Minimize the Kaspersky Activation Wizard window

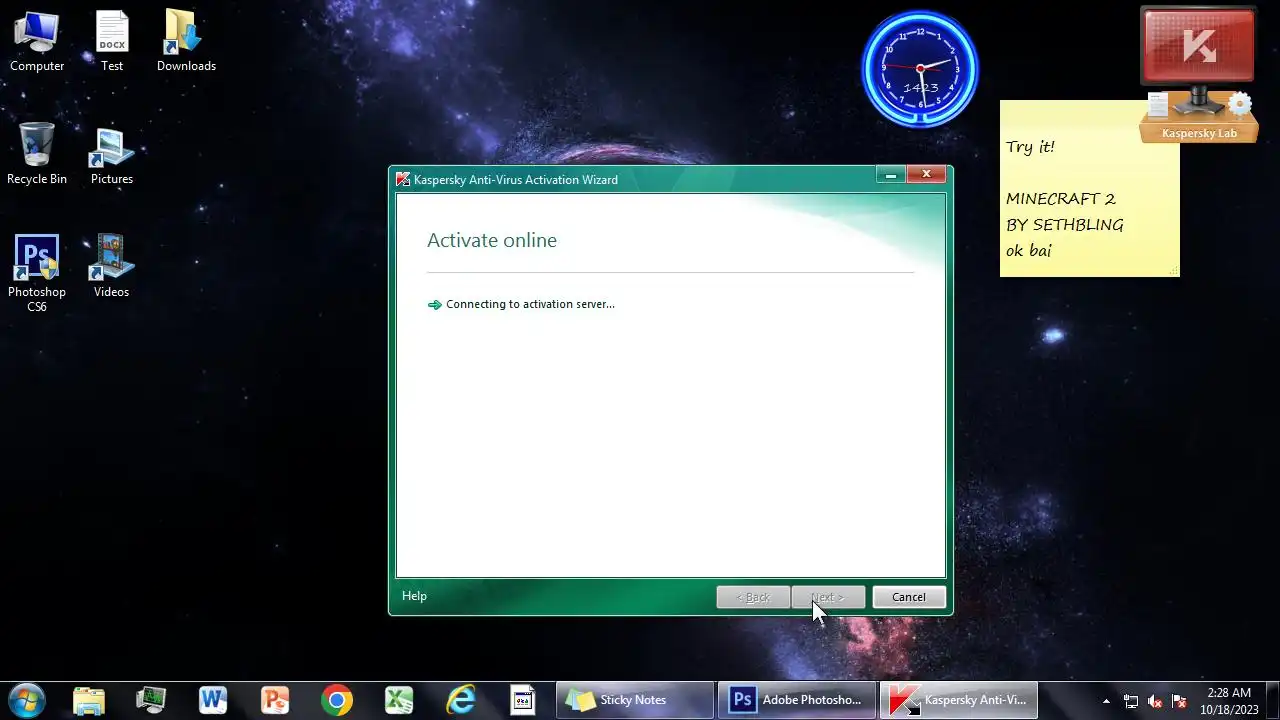click(890, 175)
